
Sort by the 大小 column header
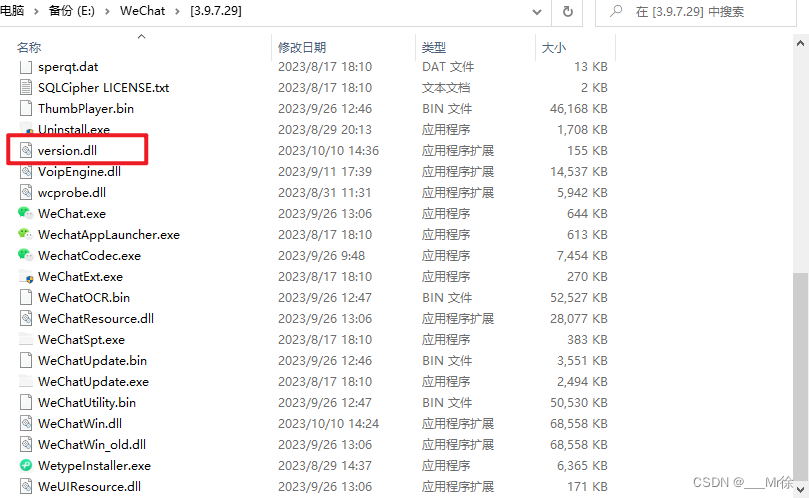[x=554, y=47]
